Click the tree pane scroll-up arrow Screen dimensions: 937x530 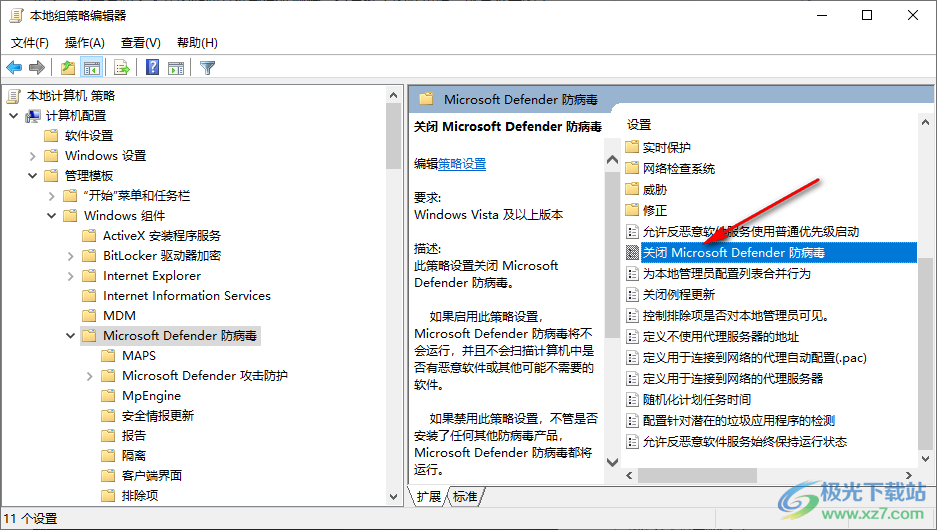point(393,95)
